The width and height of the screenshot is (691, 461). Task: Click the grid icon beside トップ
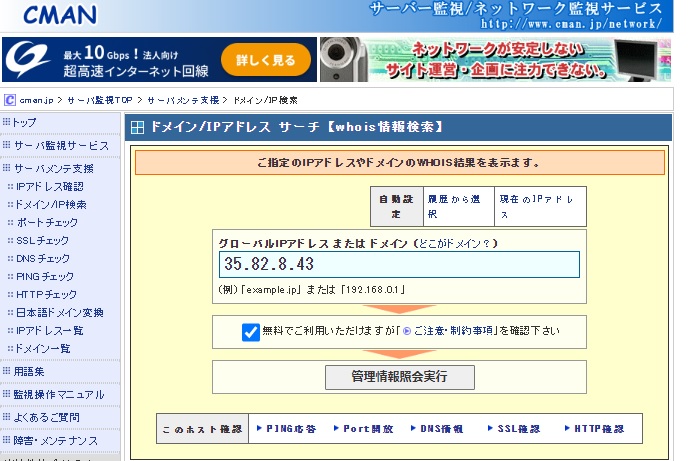[7, 122]
